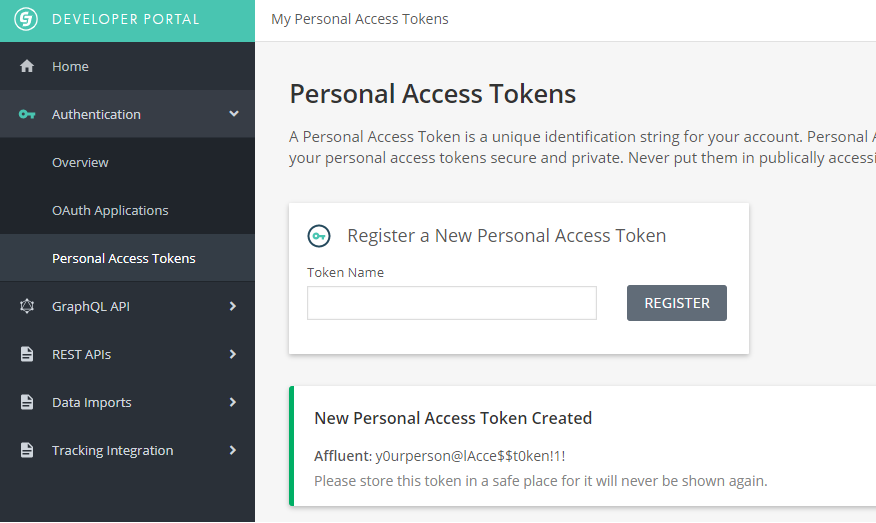The height and width of the screenshot is (523, 876).
Task: Select Personal Access Tokens sidebar item
Action: pos(127,258)
